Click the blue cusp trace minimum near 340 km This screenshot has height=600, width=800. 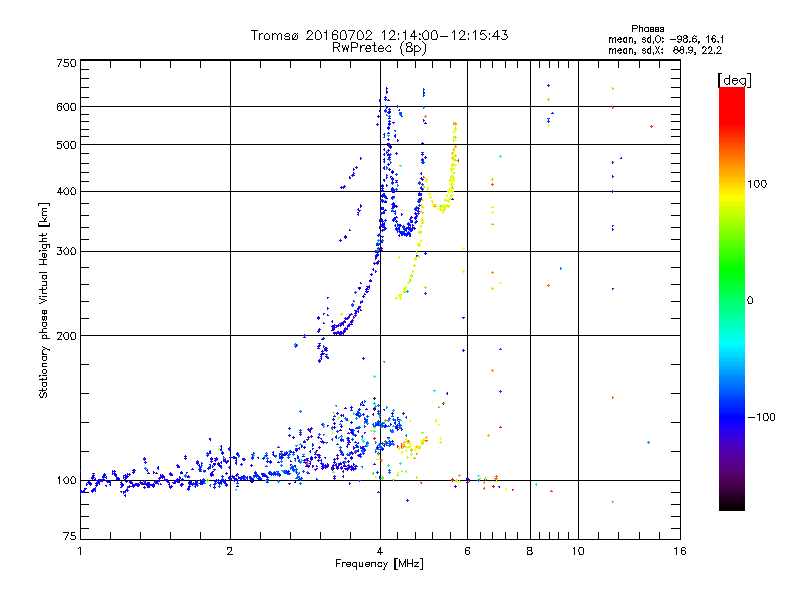pos(405,233)
